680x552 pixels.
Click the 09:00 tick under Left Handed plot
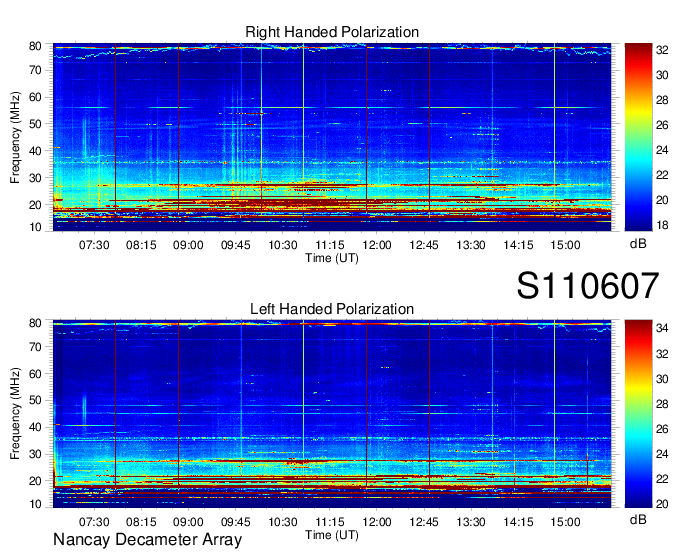[188, 522]
